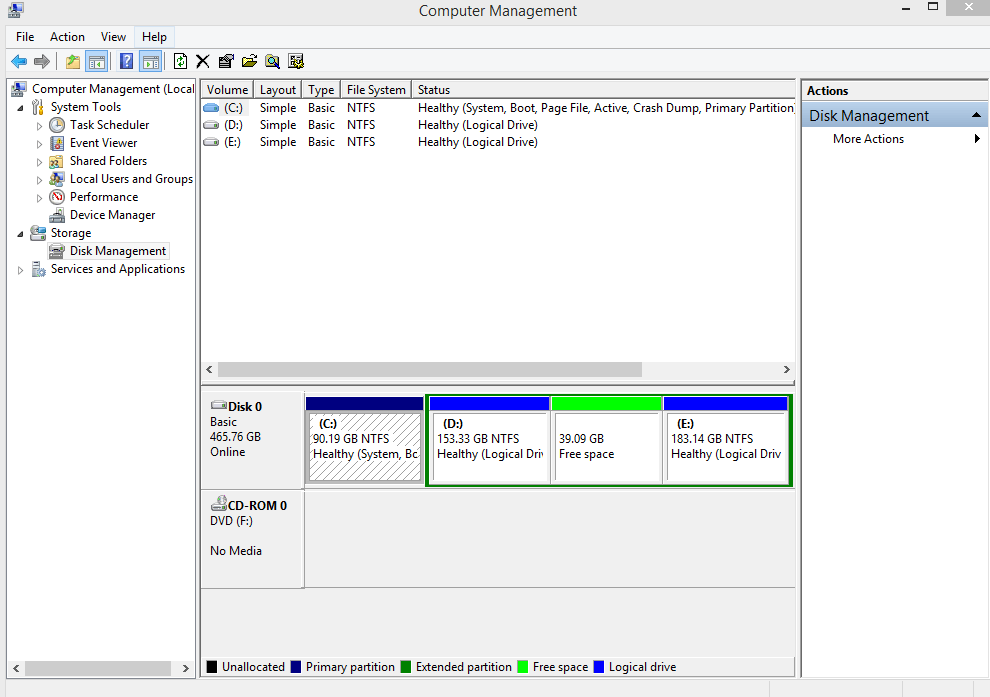990x697 pixels.
Task: Open More Actions in the Actions pane
Action: (x=868, y=139)
